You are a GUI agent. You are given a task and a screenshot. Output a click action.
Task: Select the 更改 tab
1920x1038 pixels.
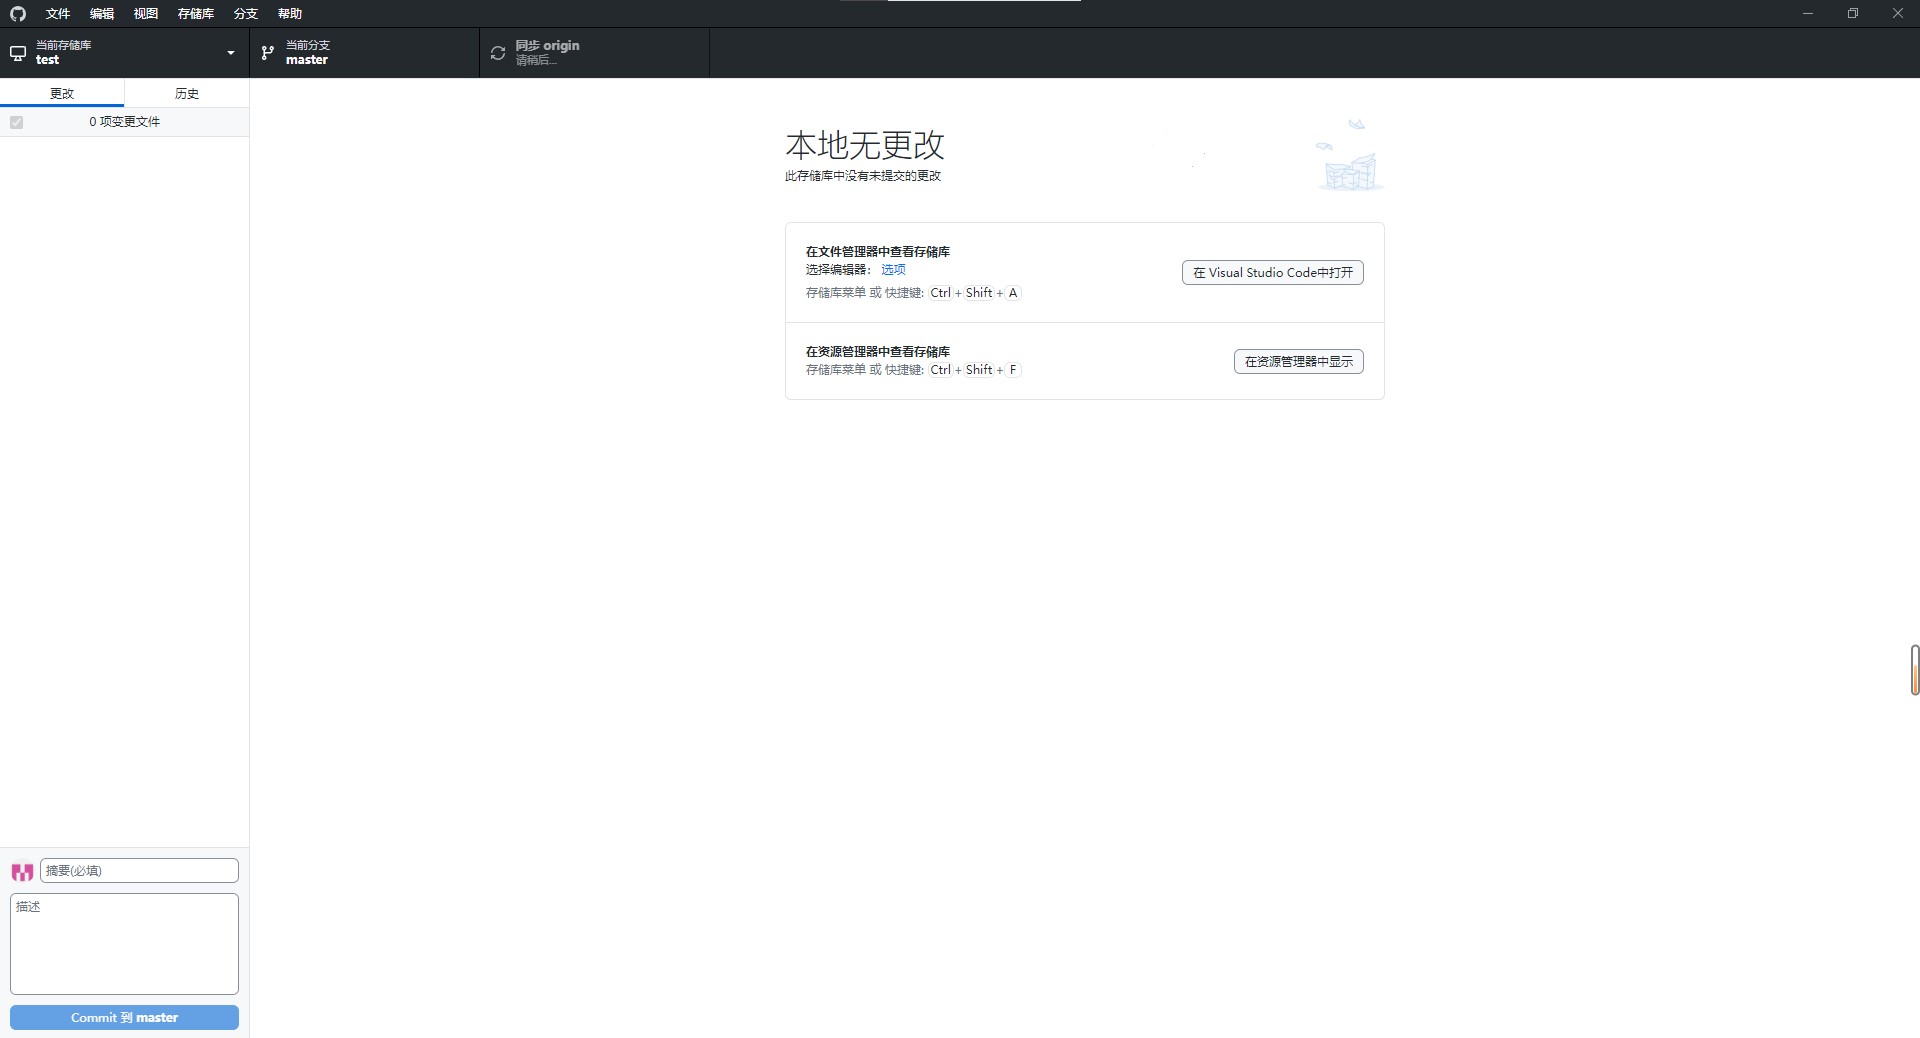(62, 93)
